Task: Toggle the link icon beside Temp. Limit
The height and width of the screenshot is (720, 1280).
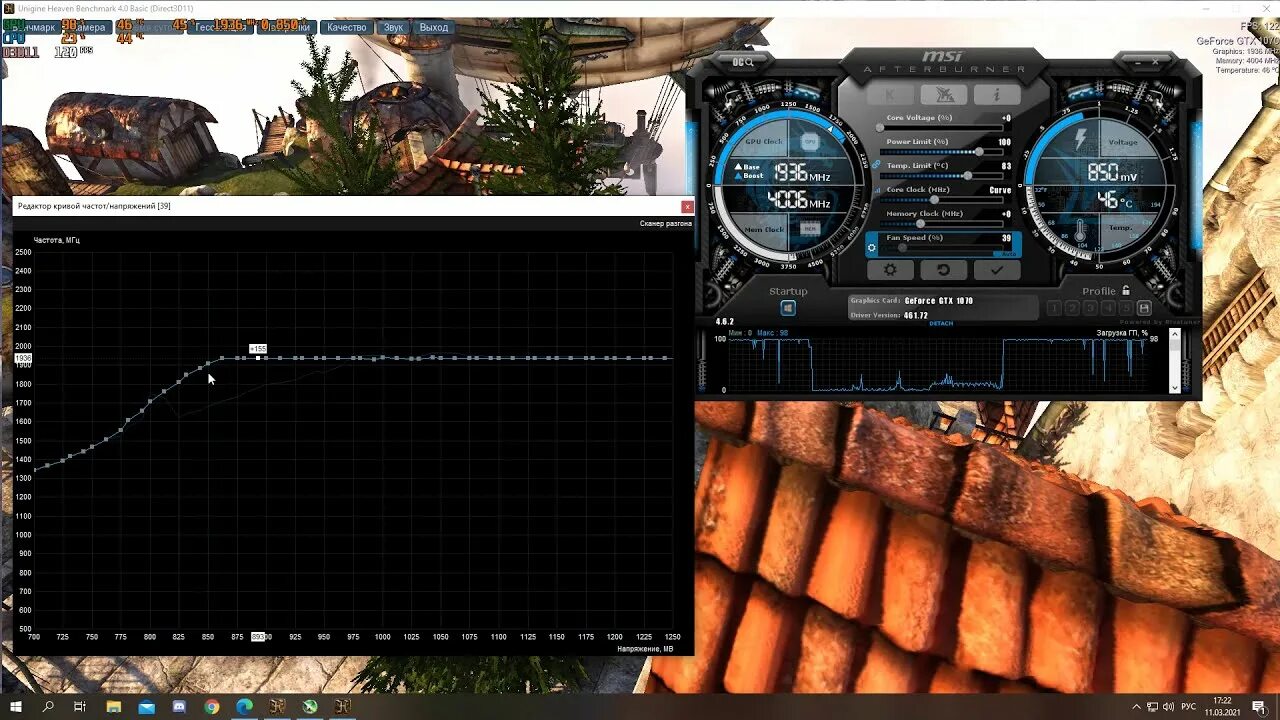Action: (x=876, y=165)
